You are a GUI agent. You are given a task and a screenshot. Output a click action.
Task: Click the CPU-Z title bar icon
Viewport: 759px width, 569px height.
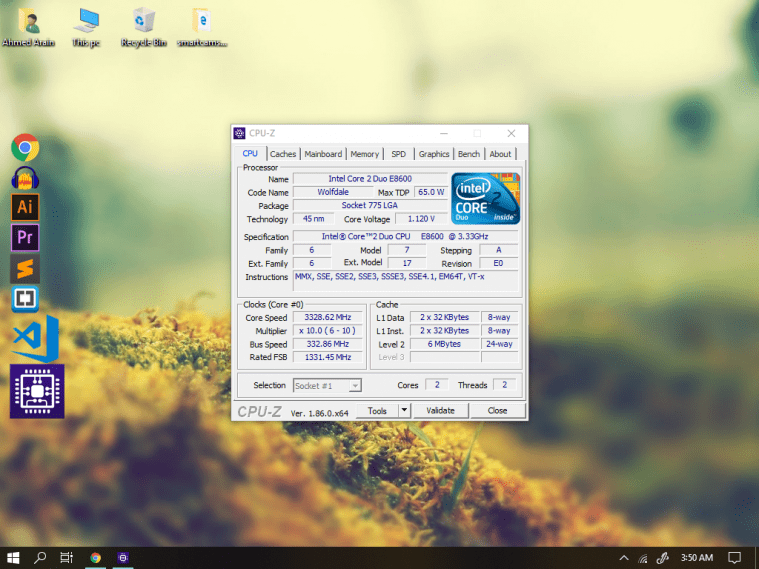[240, 133]
